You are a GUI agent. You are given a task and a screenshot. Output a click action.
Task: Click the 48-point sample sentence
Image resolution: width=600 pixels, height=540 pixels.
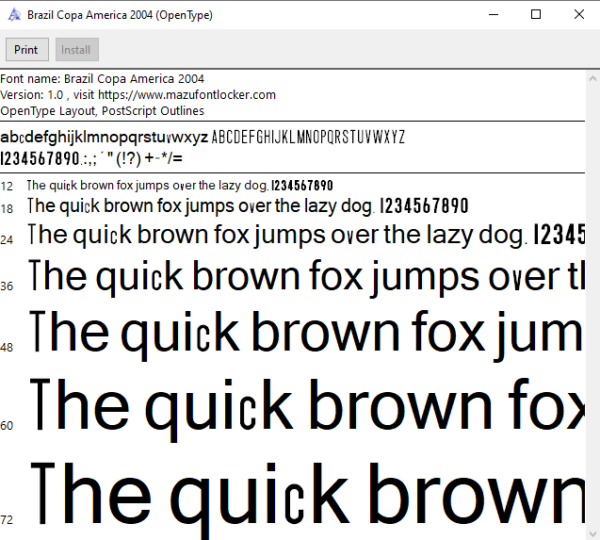[307, 334]
